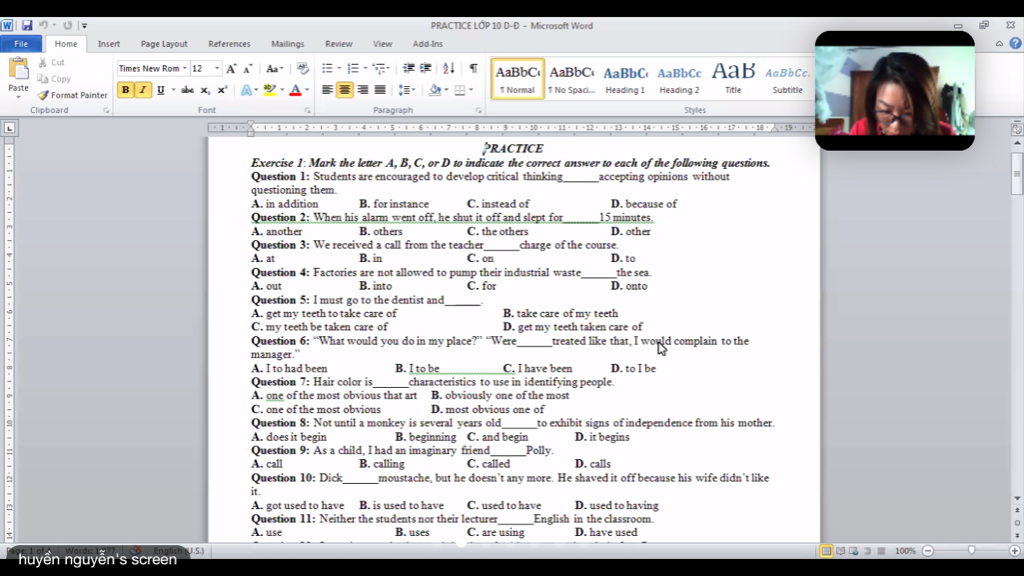This screenshot has width=1024, height=576.
Task: Switch to the Review tab
Action: (x=338, y=44)
